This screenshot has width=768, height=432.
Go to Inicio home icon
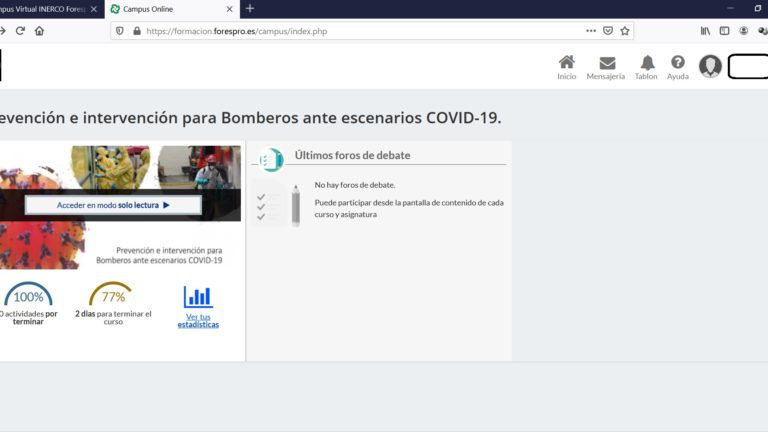pos(566,67)
